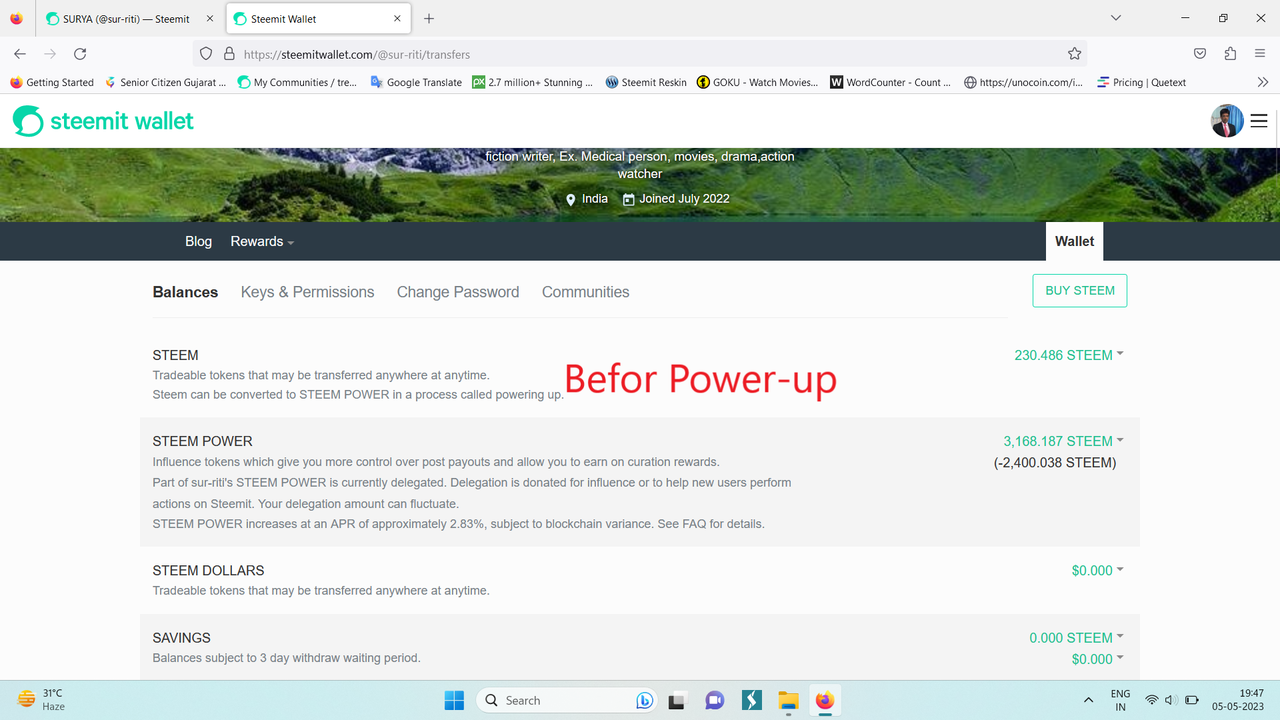
Task: Click the taskbar Search box
Action: tap(567, 700)
